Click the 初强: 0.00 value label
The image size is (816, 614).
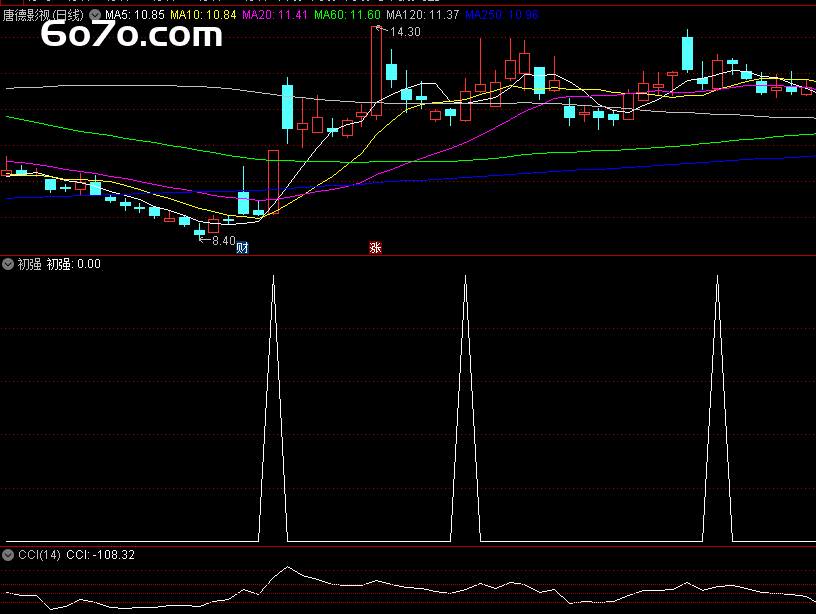tap(73, 264)
